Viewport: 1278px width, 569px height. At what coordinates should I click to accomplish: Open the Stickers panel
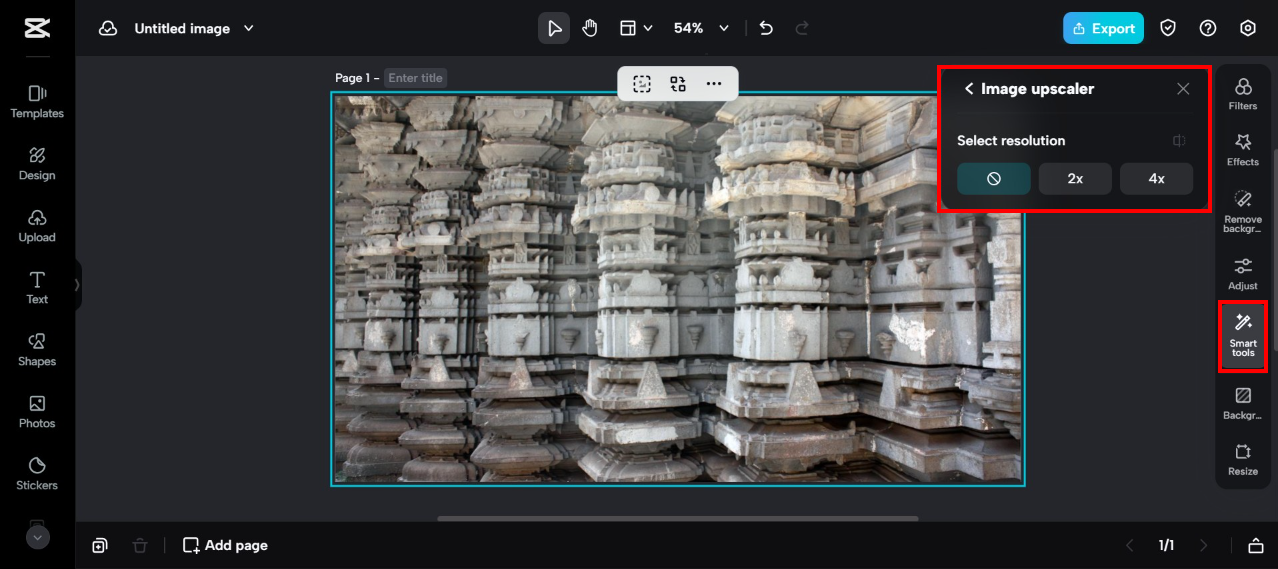[x=37, y=473]
